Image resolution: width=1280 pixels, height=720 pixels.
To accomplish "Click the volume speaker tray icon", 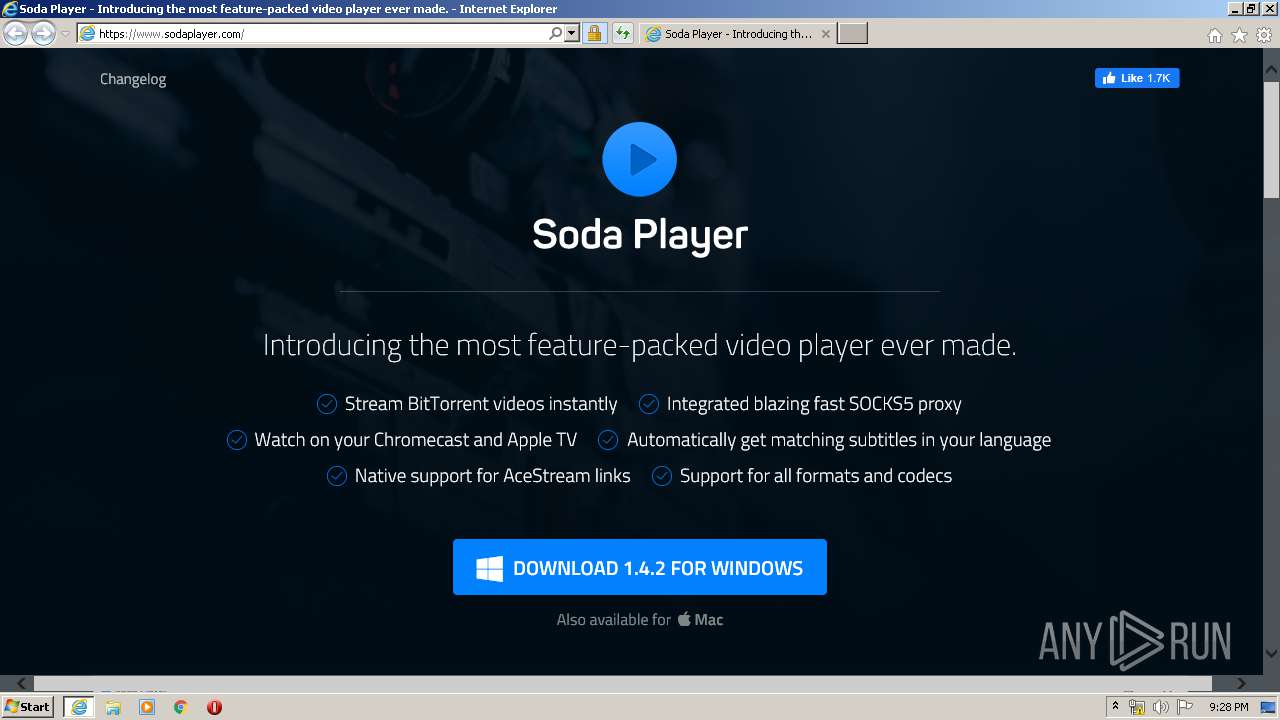I will (1161, 707).
